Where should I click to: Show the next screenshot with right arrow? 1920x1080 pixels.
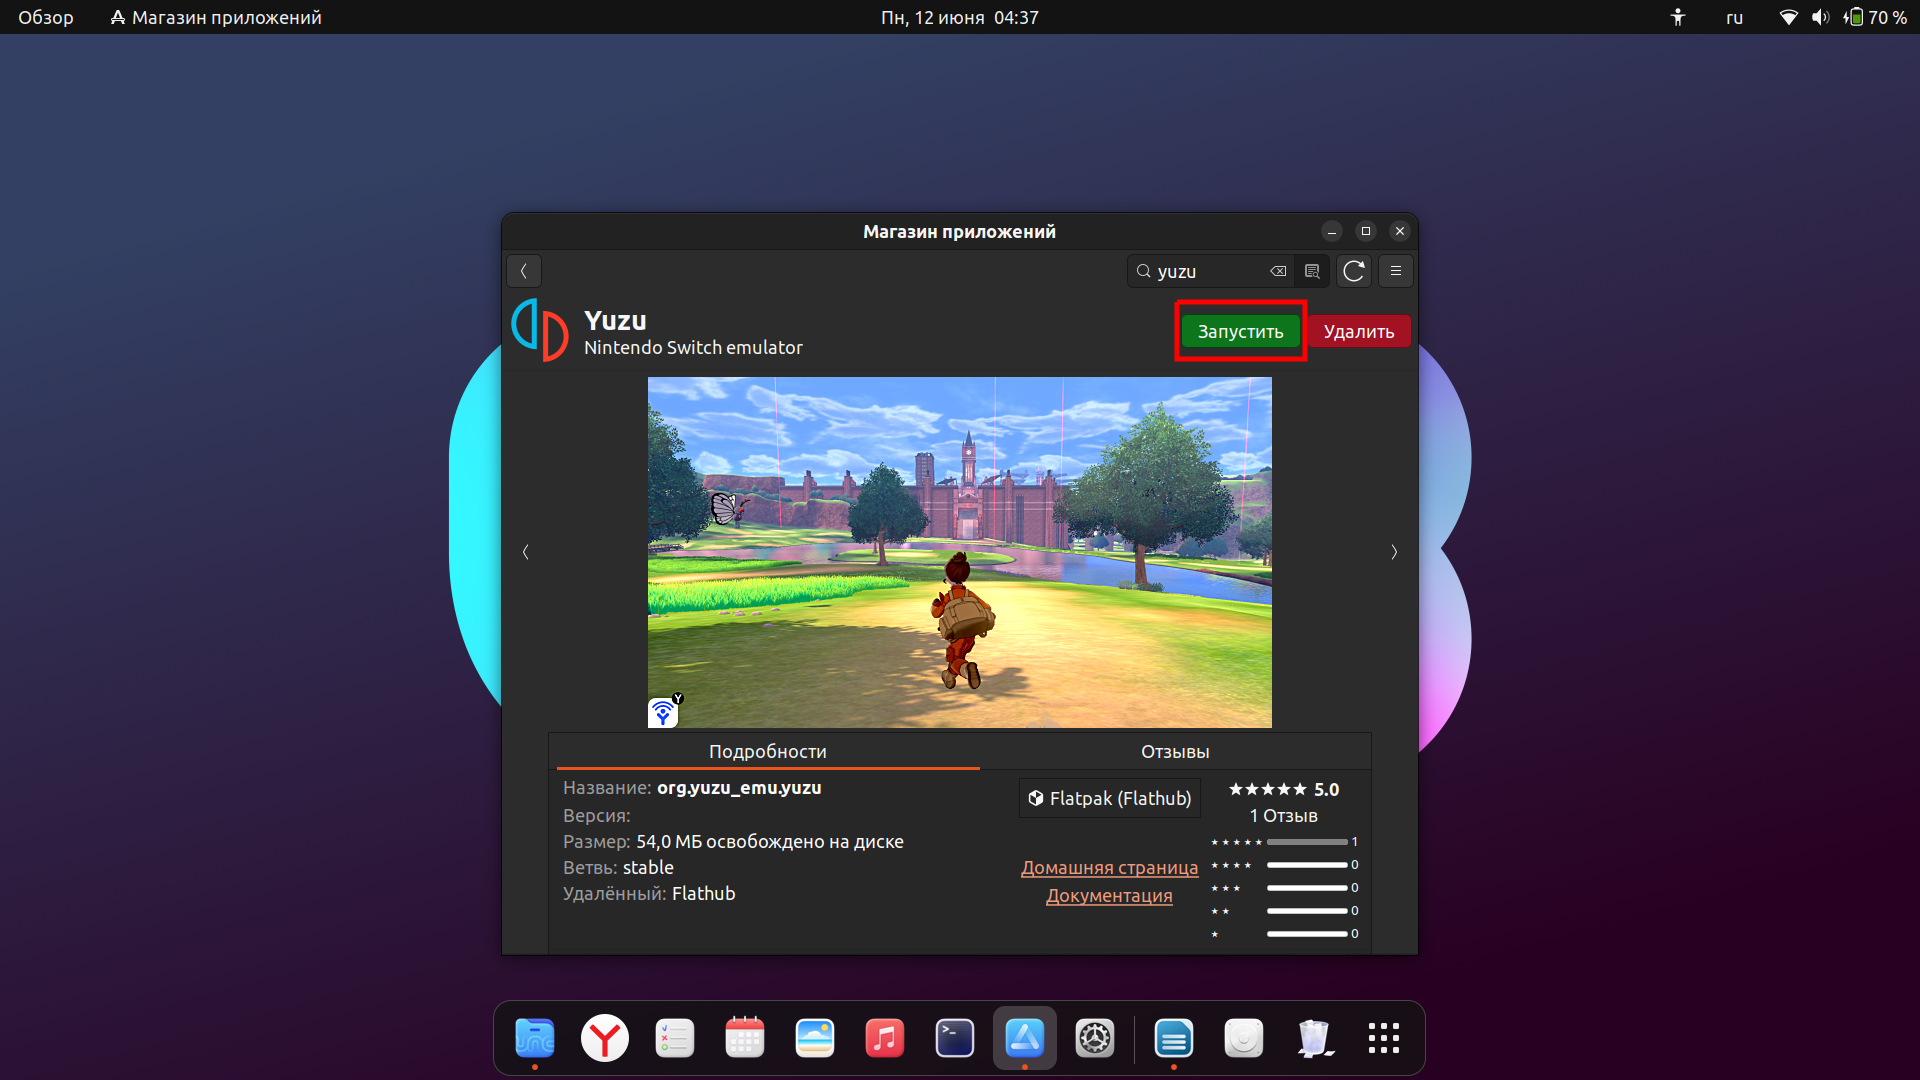tap(1394, 552)
